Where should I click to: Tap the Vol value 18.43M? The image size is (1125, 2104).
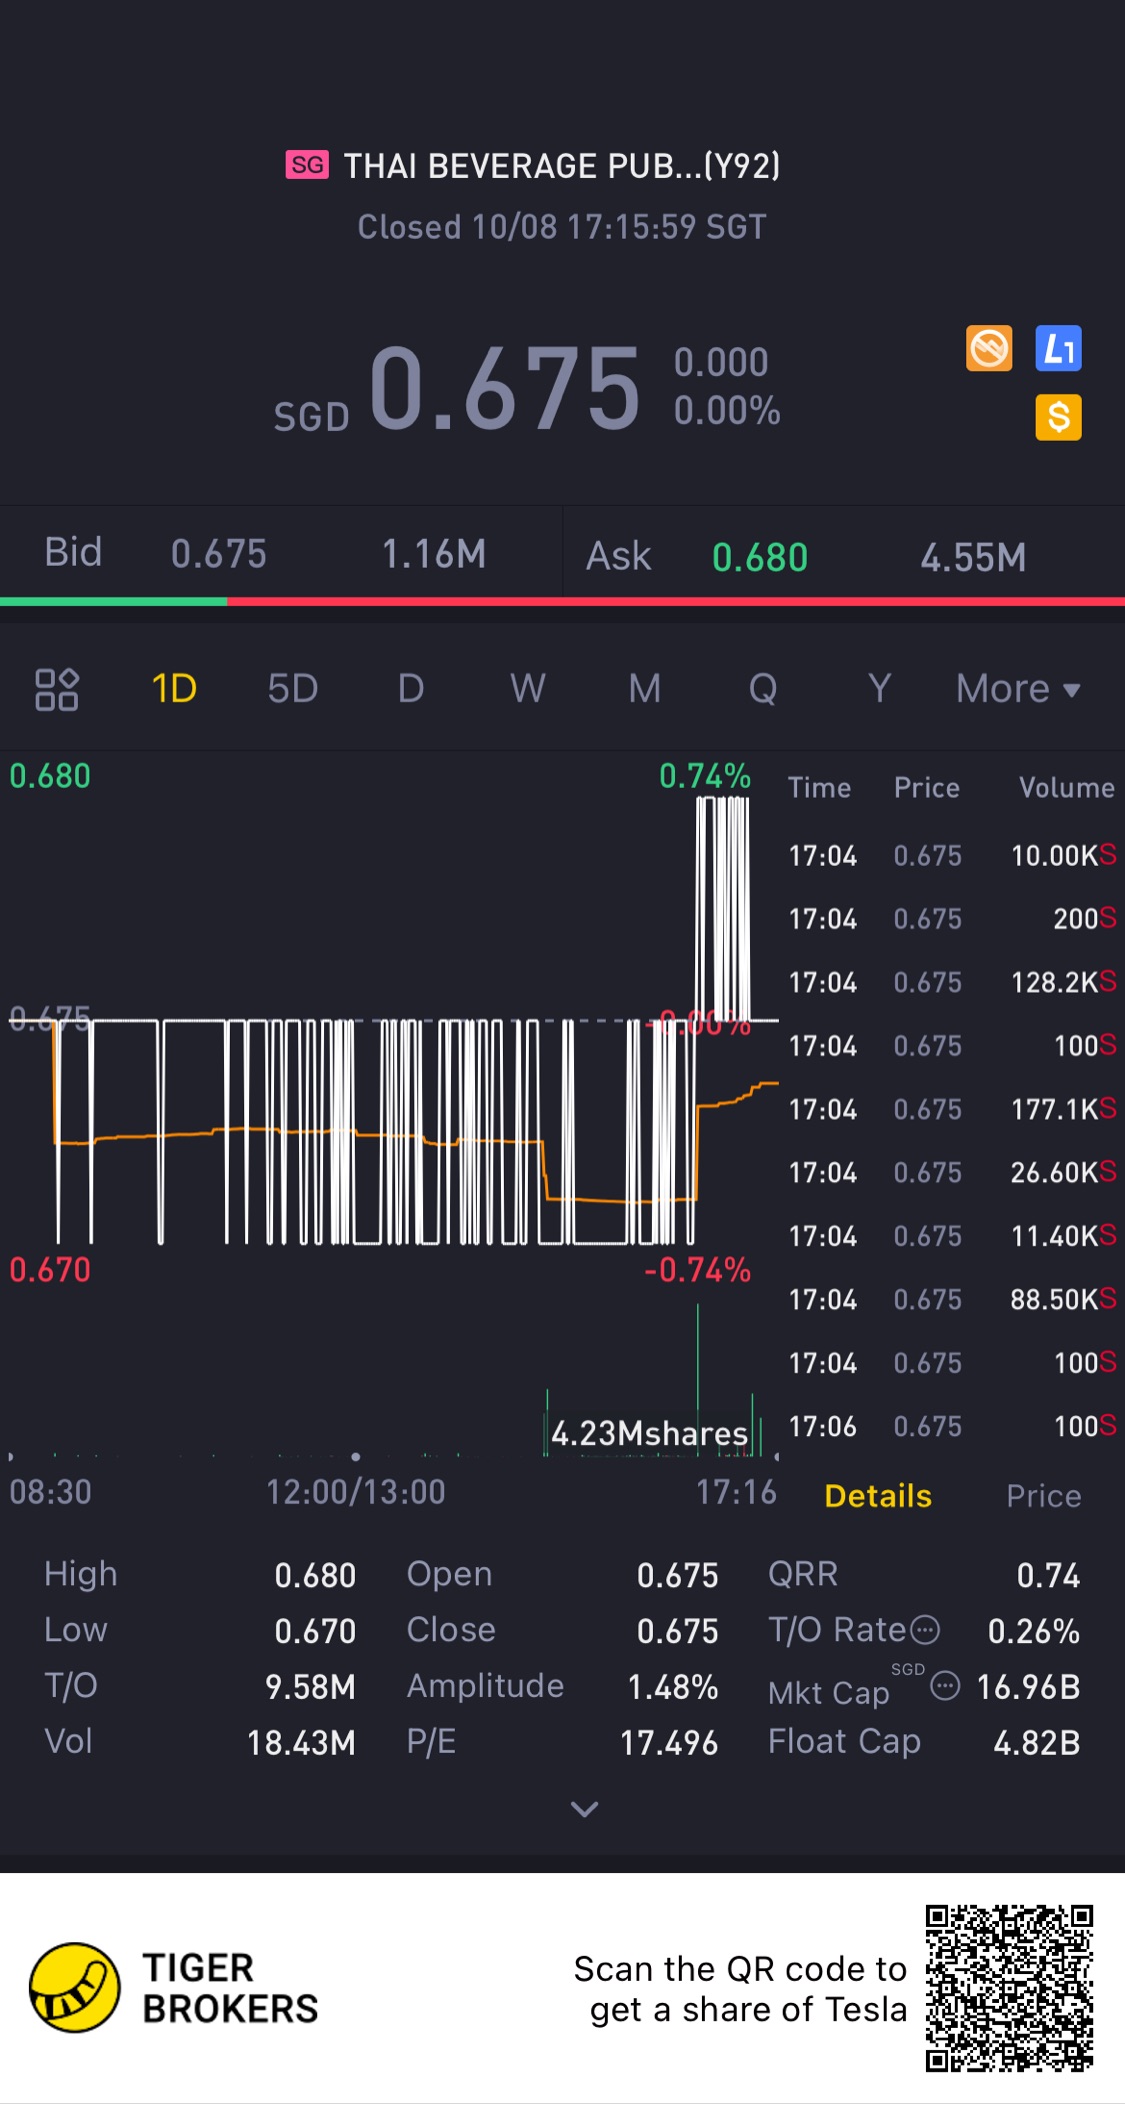point(301,1744)
